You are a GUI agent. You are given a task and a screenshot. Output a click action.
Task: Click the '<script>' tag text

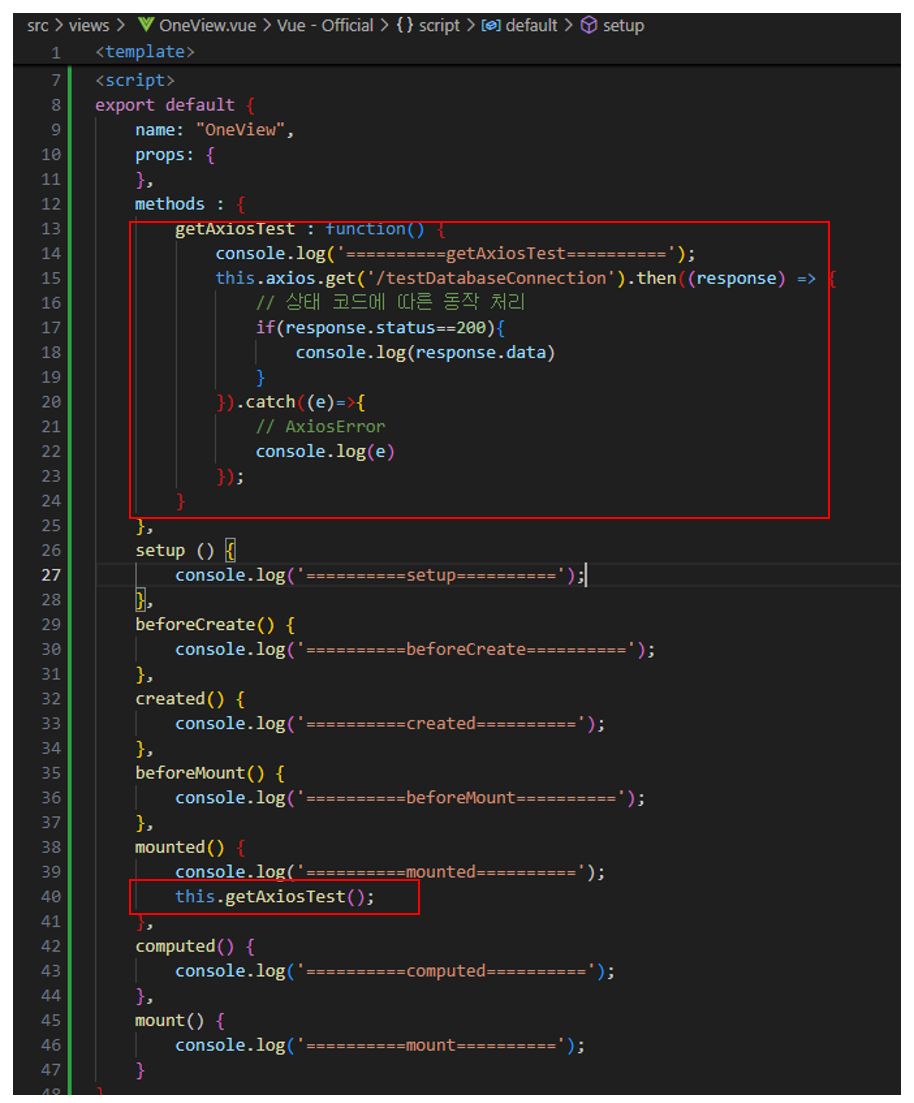pos(135,81)
